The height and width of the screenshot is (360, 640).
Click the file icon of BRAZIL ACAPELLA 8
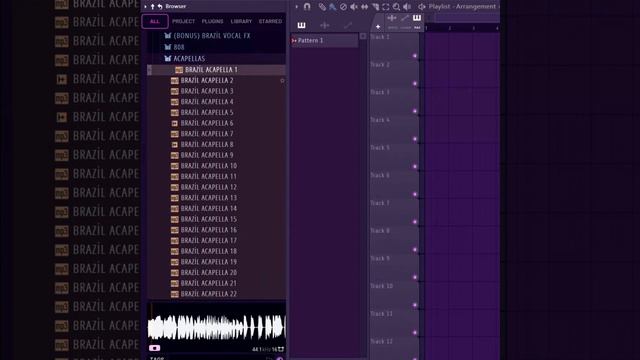175,144
